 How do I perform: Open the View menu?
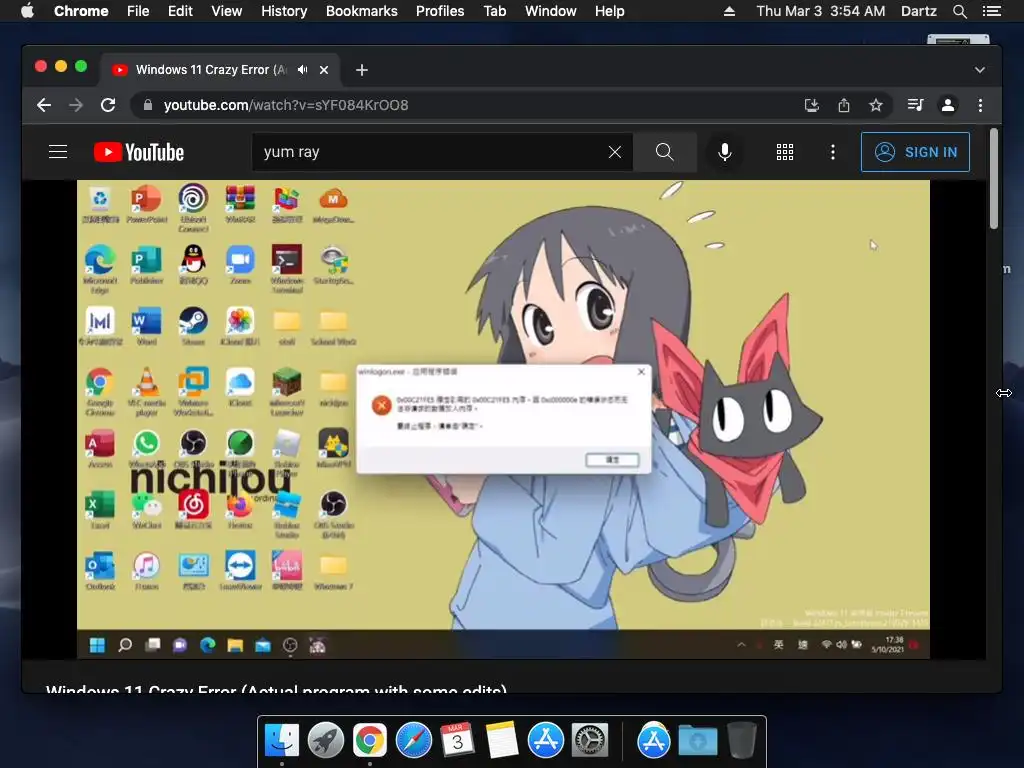[227, 11]
